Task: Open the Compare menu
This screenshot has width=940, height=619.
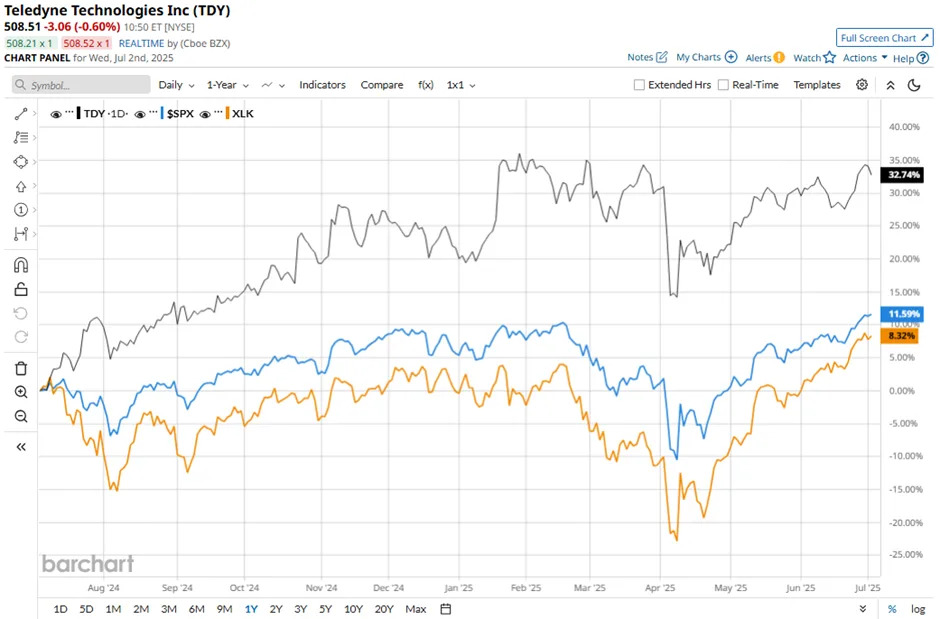Action: [382, 84]
